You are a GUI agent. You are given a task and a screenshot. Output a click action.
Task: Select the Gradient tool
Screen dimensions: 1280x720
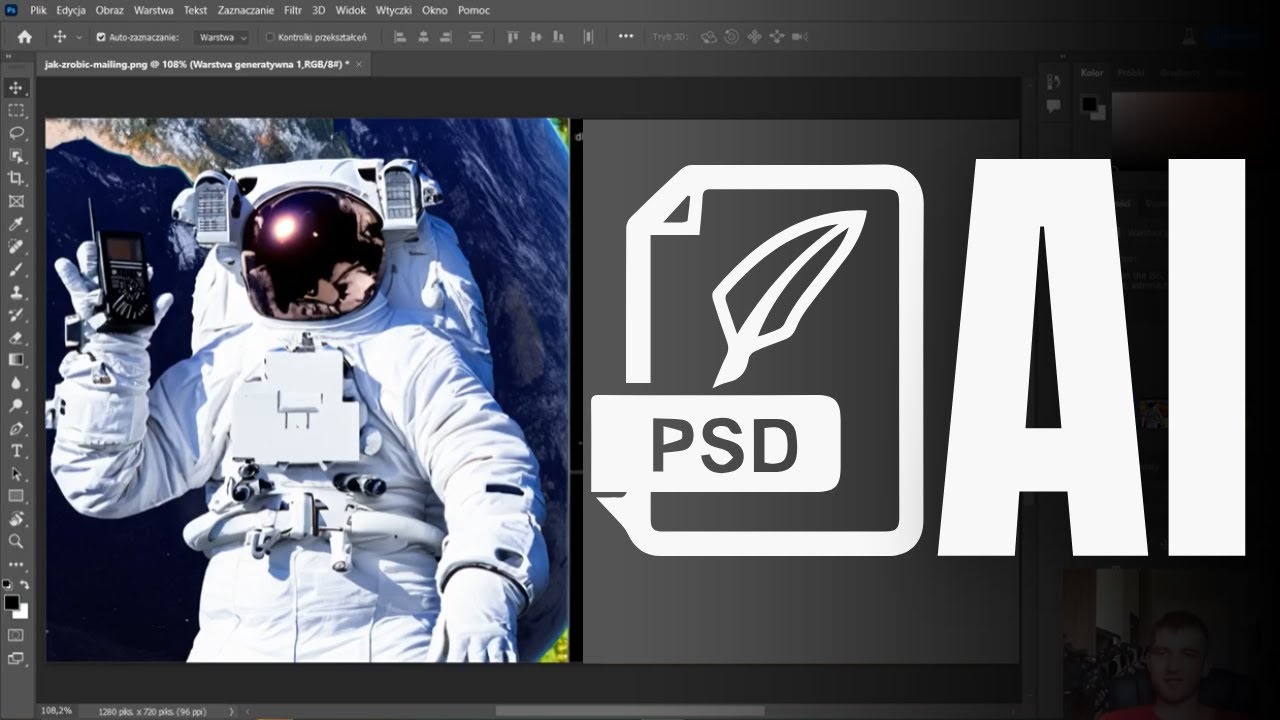[x=16, y=359]
